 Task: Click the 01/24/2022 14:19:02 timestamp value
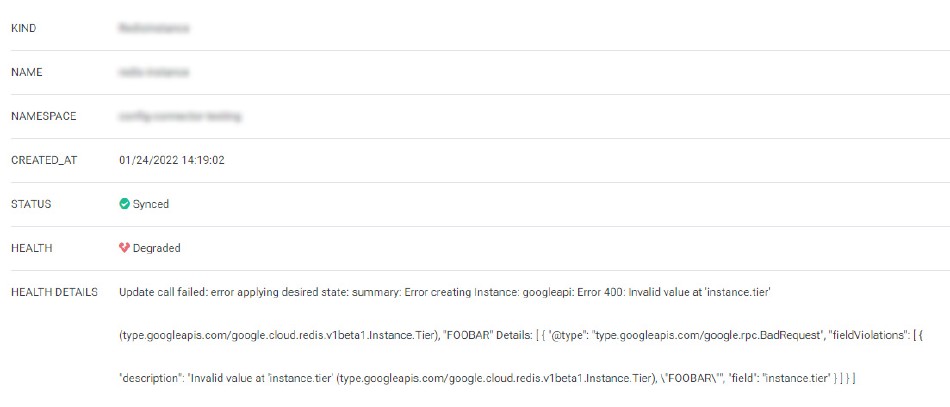[172, 160]
